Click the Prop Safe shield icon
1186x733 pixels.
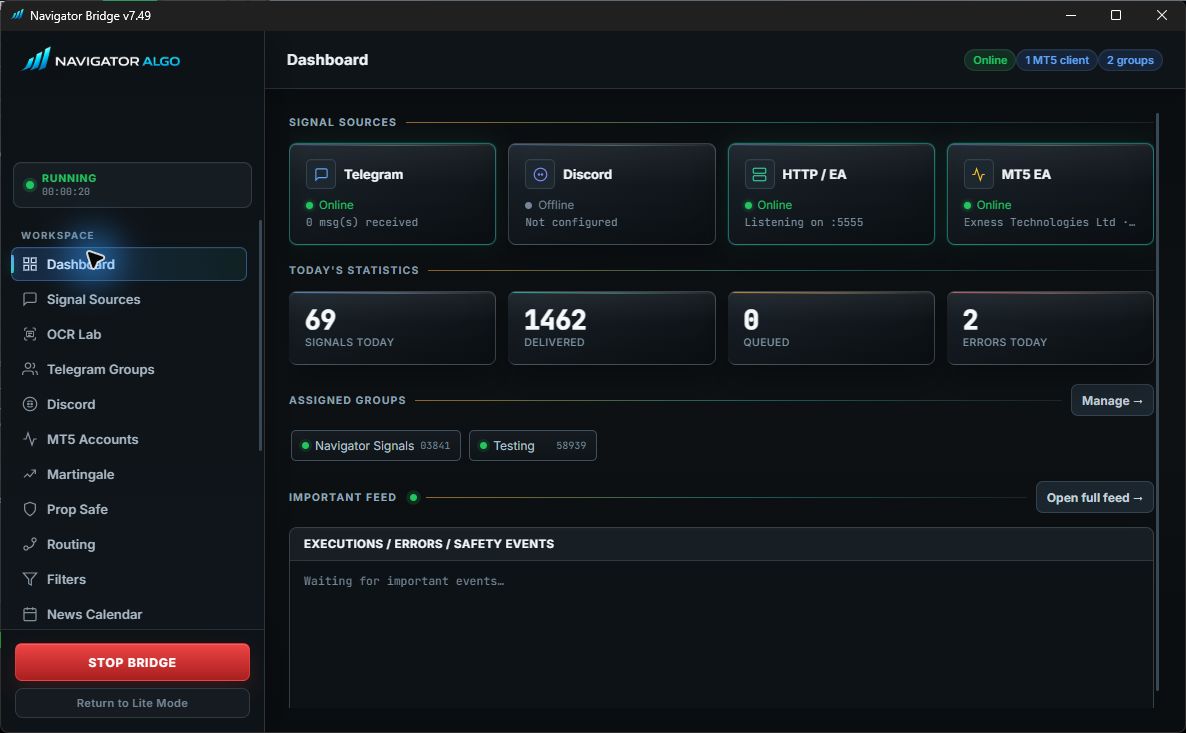pyautogui.click(x=29, y=509)
